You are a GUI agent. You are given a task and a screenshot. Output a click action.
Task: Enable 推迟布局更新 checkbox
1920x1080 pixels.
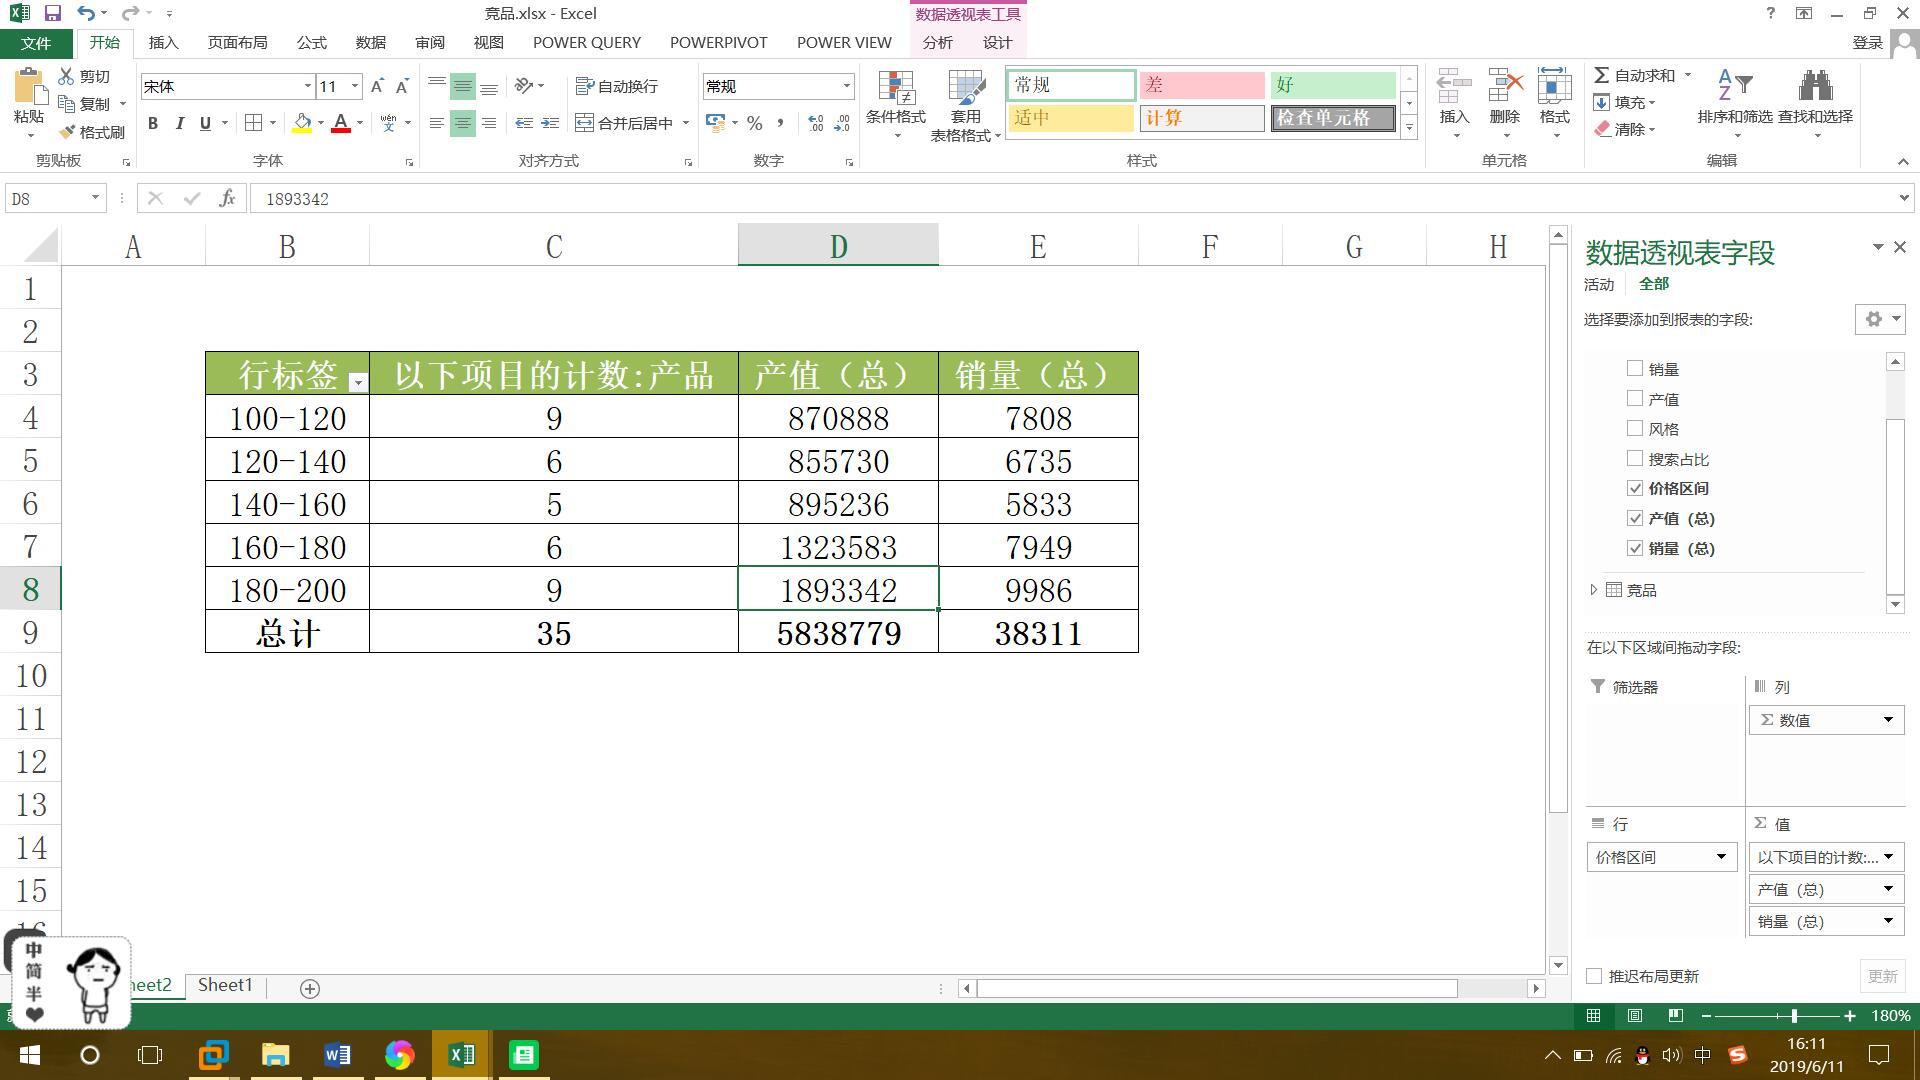click(1594, 976)
